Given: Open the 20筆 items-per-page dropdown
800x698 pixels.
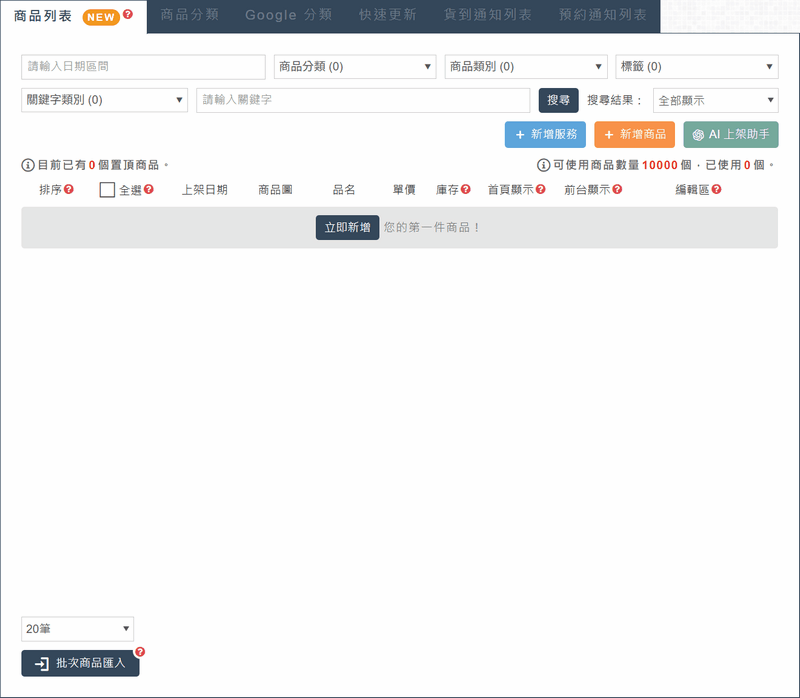Looking at the screenshot, I should coord(77,628).
